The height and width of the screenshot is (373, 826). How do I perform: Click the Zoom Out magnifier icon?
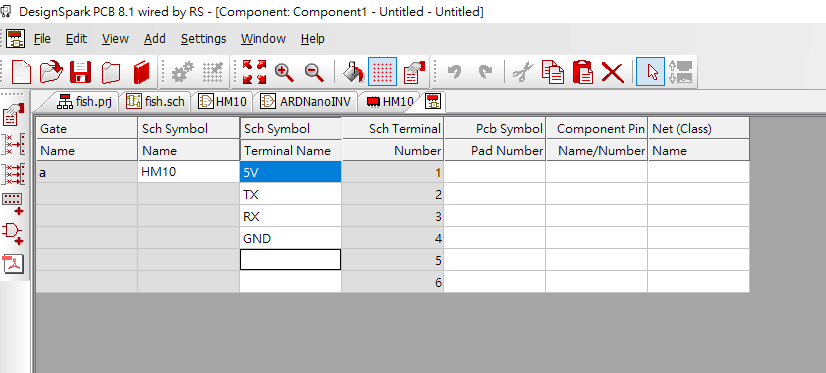[x=314, y=72]
